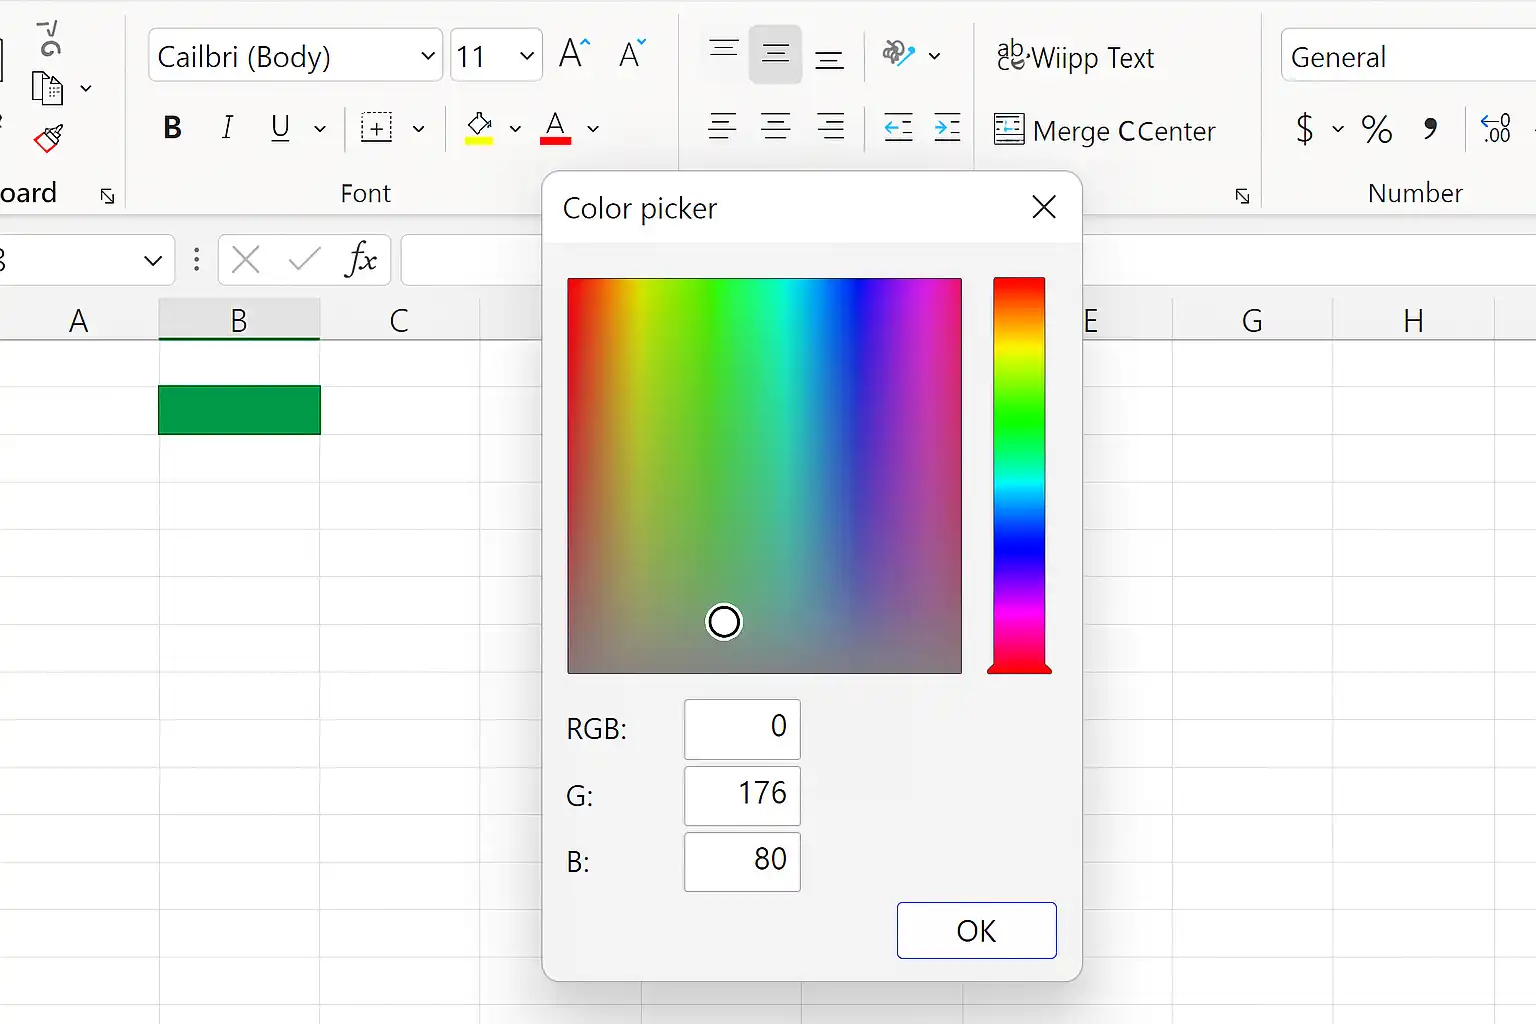This screenshot has width=1536, height=1024.
Task: Toggle Middle Align for the cell
Action: (x=775, y=54)
